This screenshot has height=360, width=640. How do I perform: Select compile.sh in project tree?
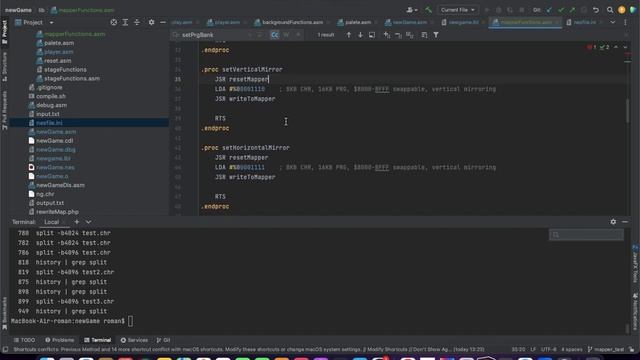51,96
